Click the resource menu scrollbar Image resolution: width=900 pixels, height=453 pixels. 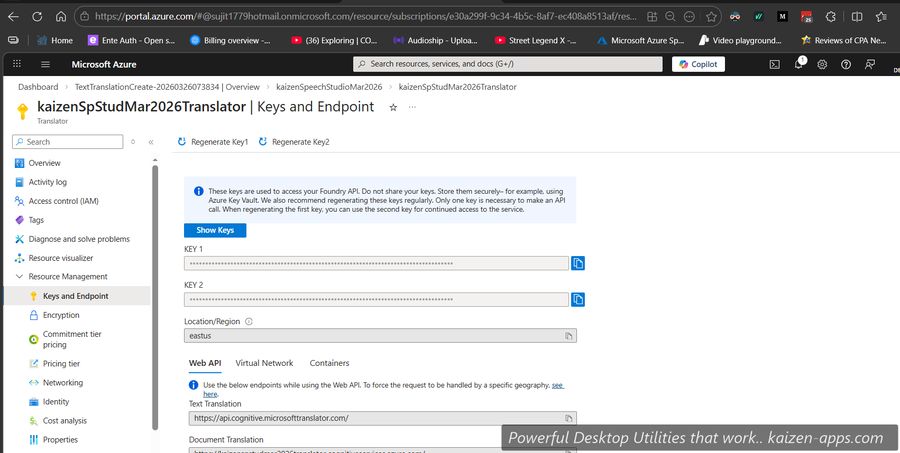[x=155, y=297]
